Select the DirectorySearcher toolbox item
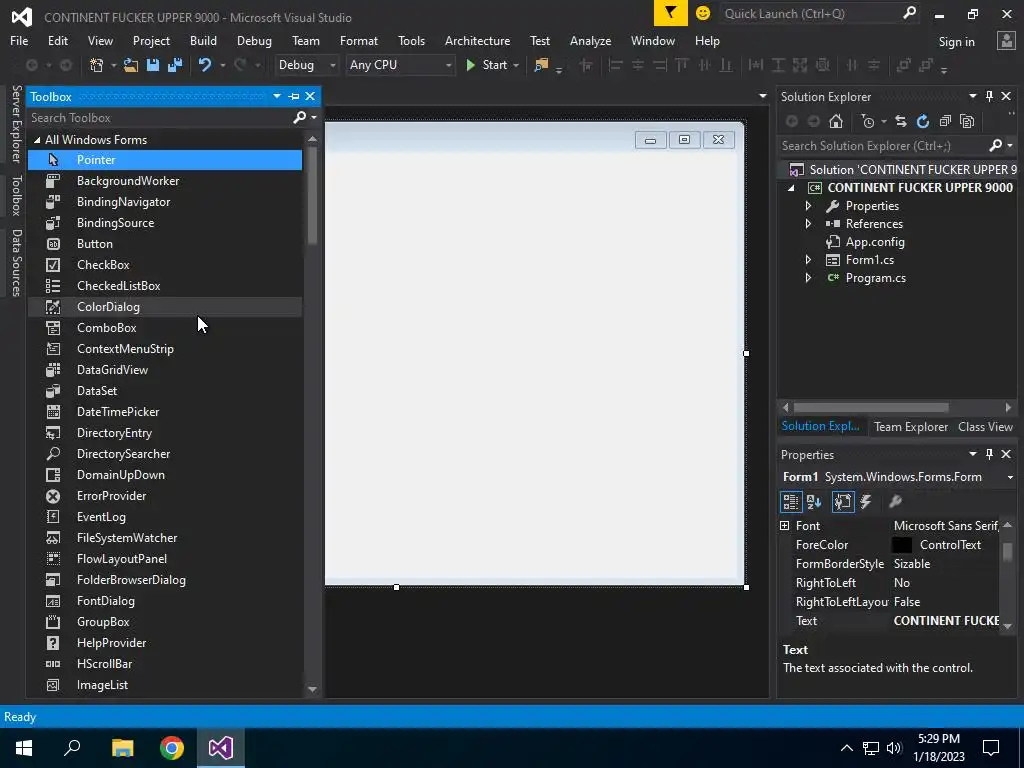Viewport: 1024px width, 768px height. point(165,454)
